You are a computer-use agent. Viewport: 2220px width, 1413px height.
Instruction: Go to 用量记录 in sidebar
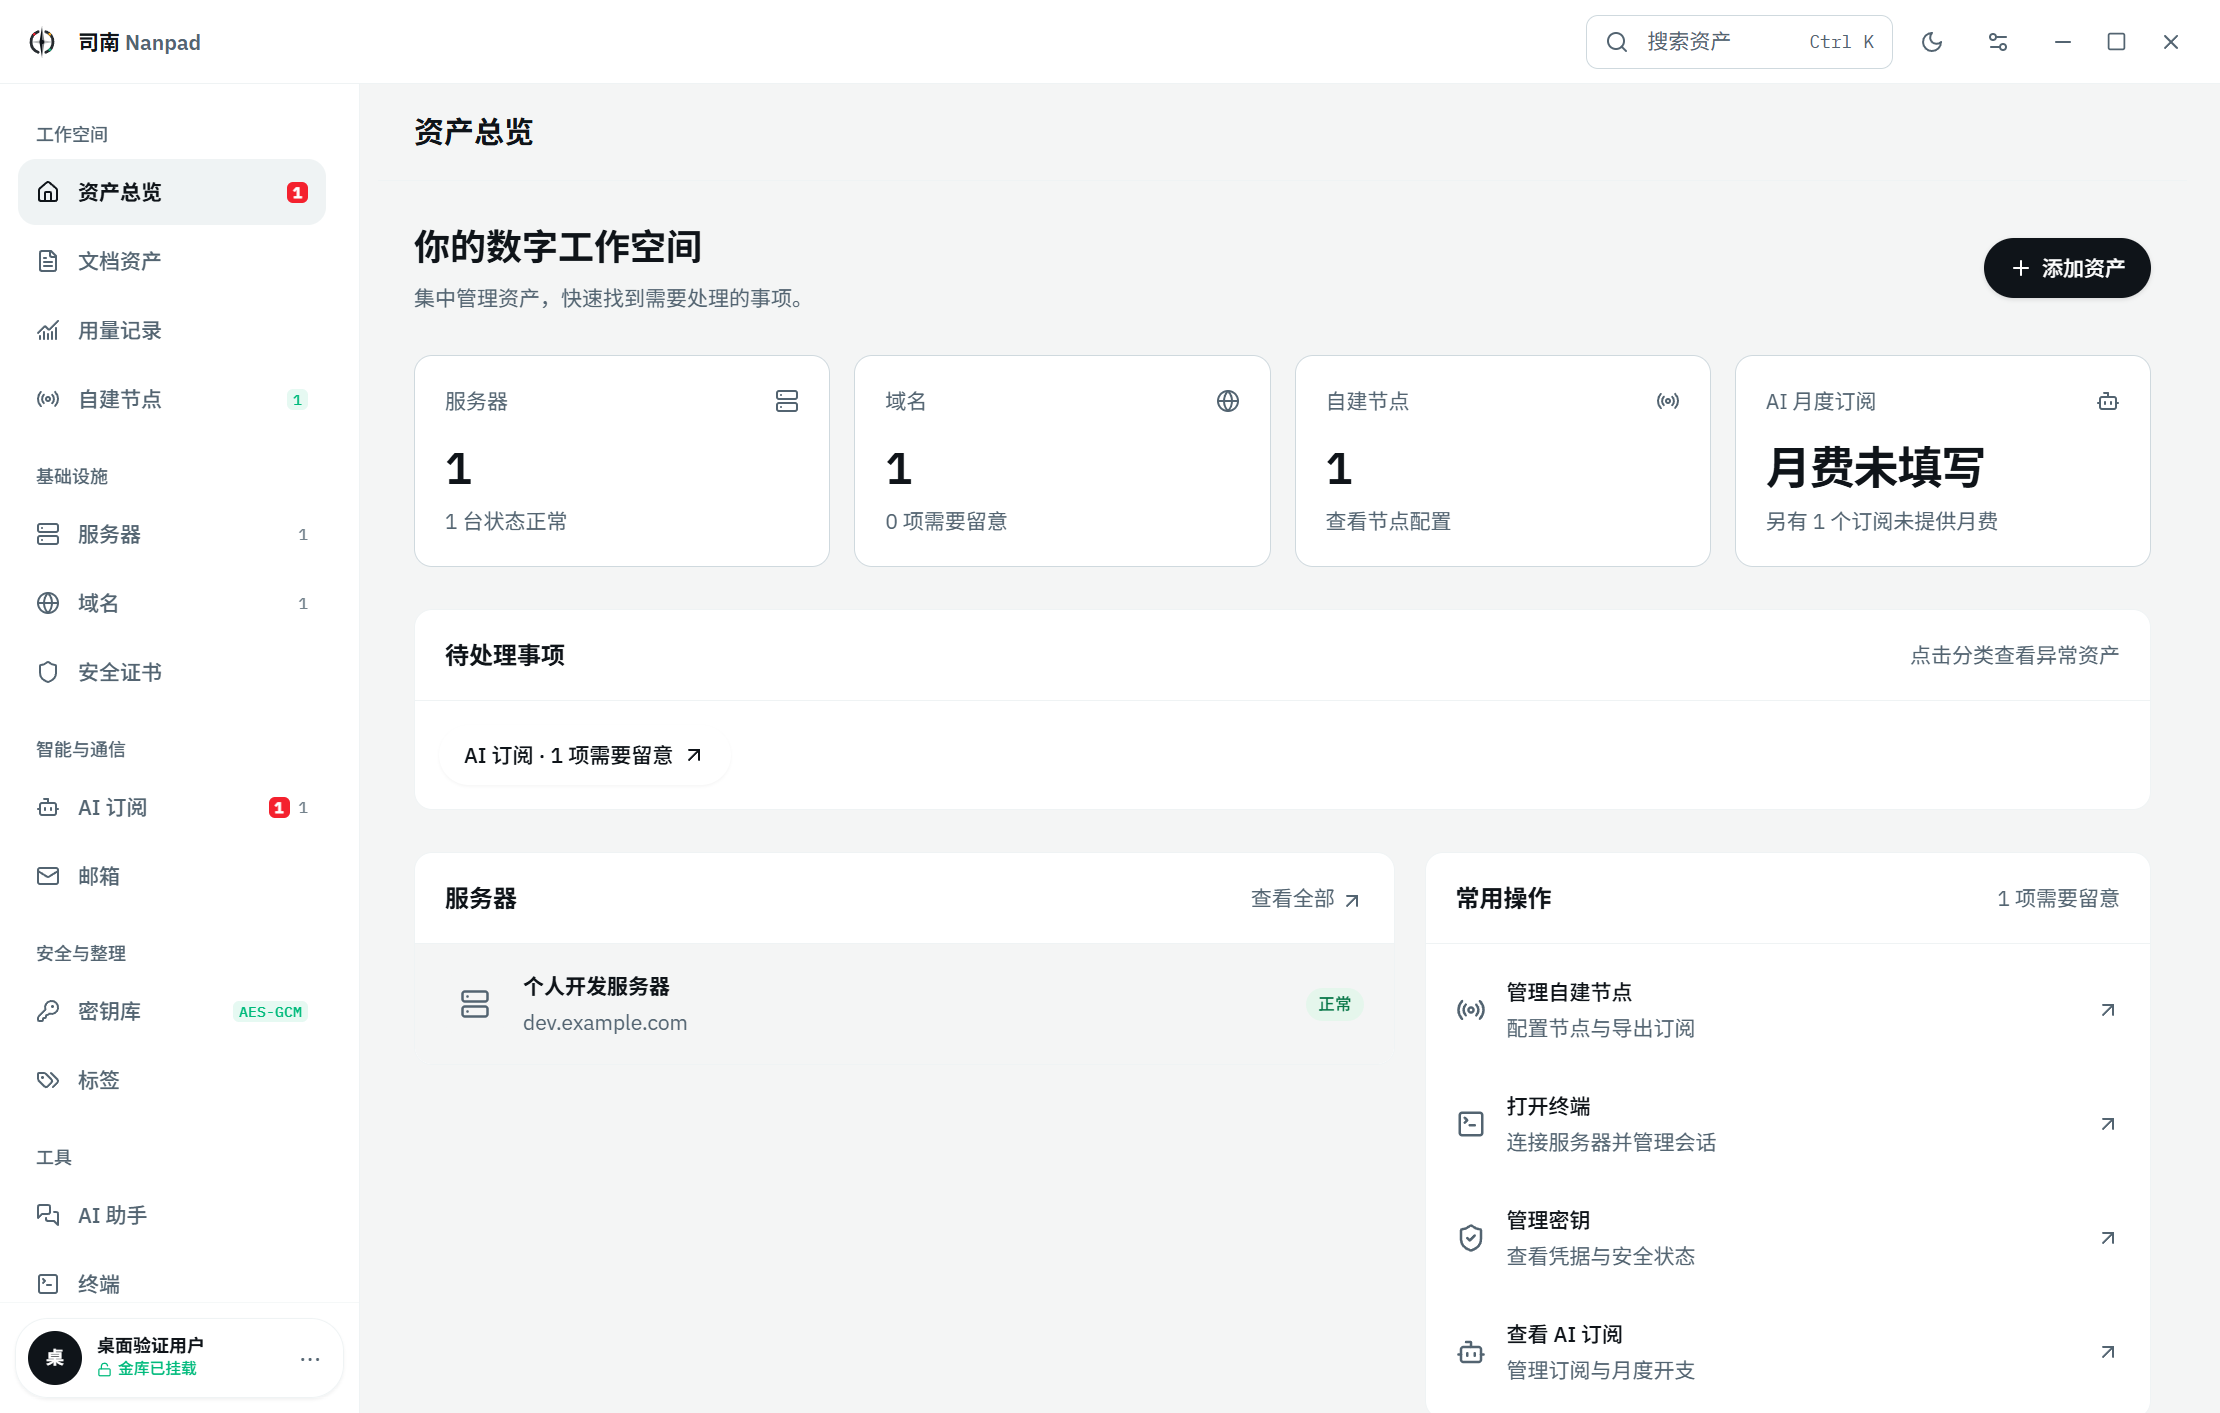point(172,330)
